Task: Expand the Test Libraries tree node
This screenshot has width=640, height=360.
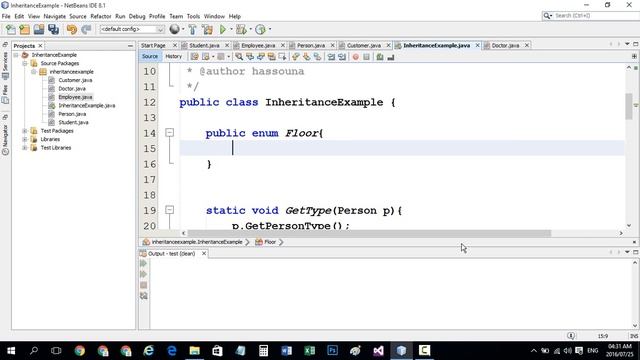Action: [x=25, y=148]
